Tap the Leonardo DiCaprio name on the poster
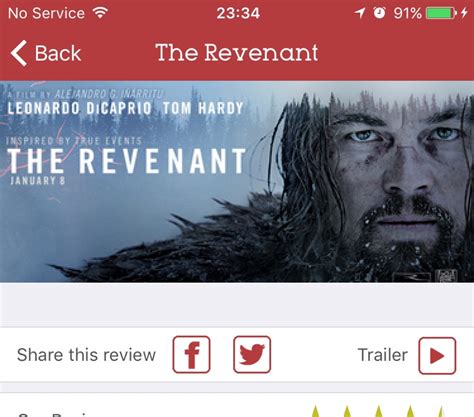The height and width of the screenshot is (417, 474). pyautogui.click(x=79, y=108)
